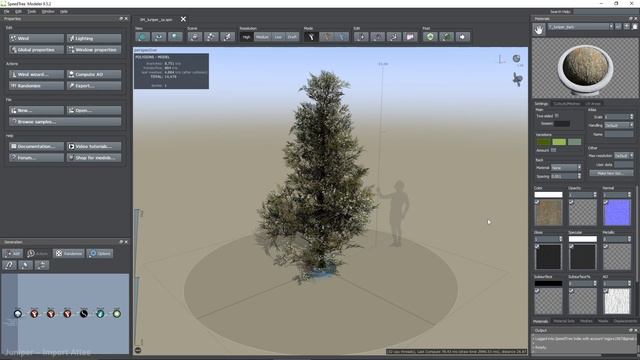The image size is (640, 360).
Task: Click the Compute AO button
Action: pyautogui.click(x=94, y=74)
